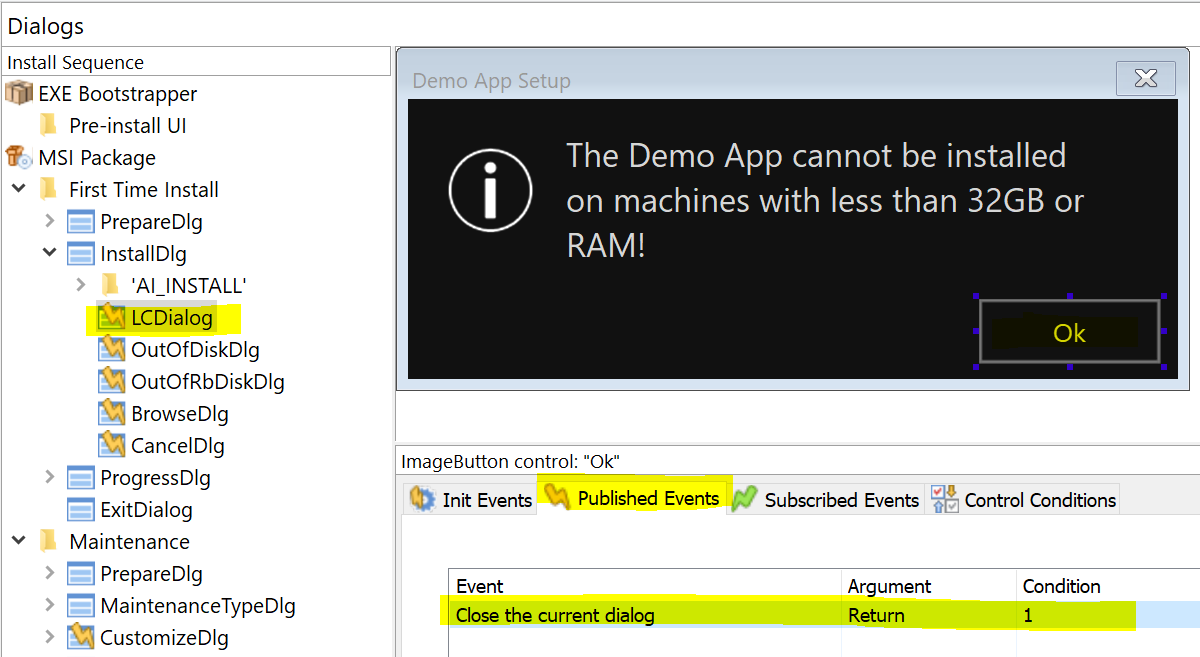The width and height of the screenshot is (1200, 657).
Task: Close the Demo App Setup preview window
Action: click(1146, 79)
